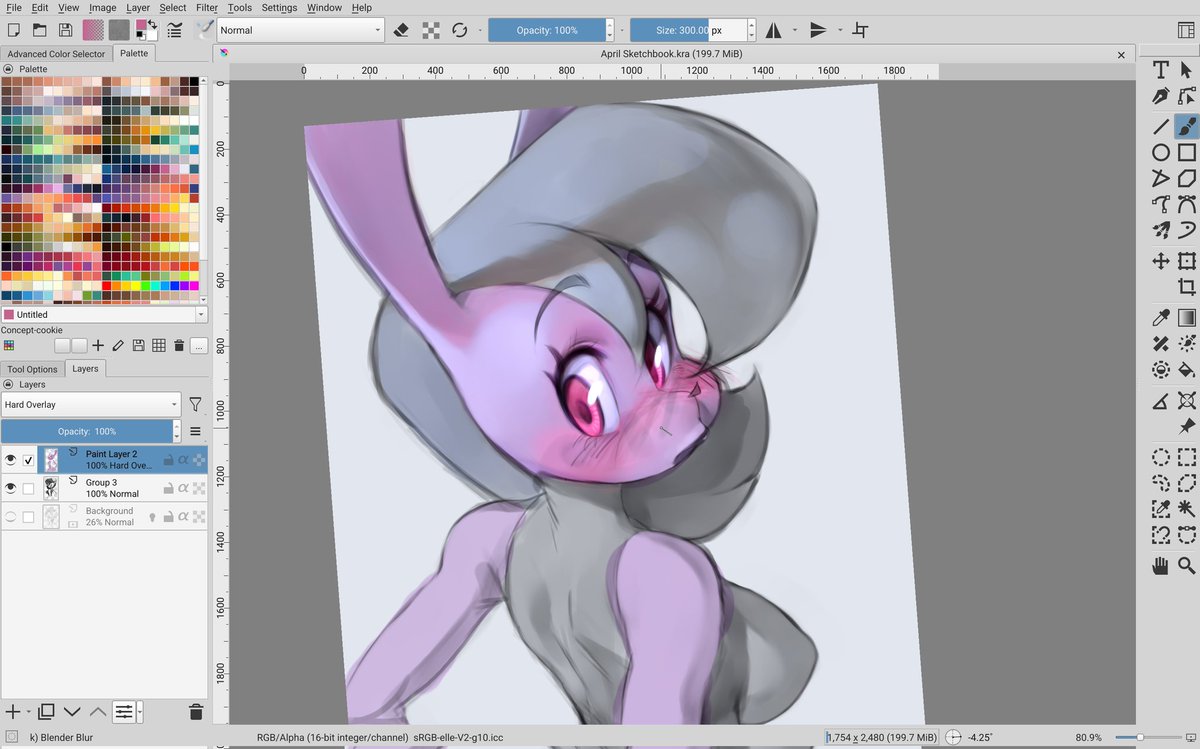Select the Rectangle tool
Screen dimensions: 1200x749
[1186, 153]
